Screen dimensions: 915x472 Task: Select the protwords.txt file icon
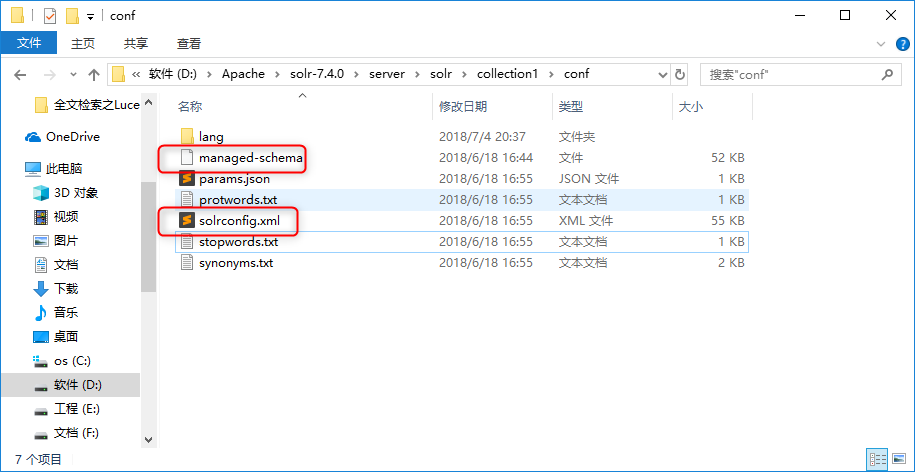tap(187, 200)
